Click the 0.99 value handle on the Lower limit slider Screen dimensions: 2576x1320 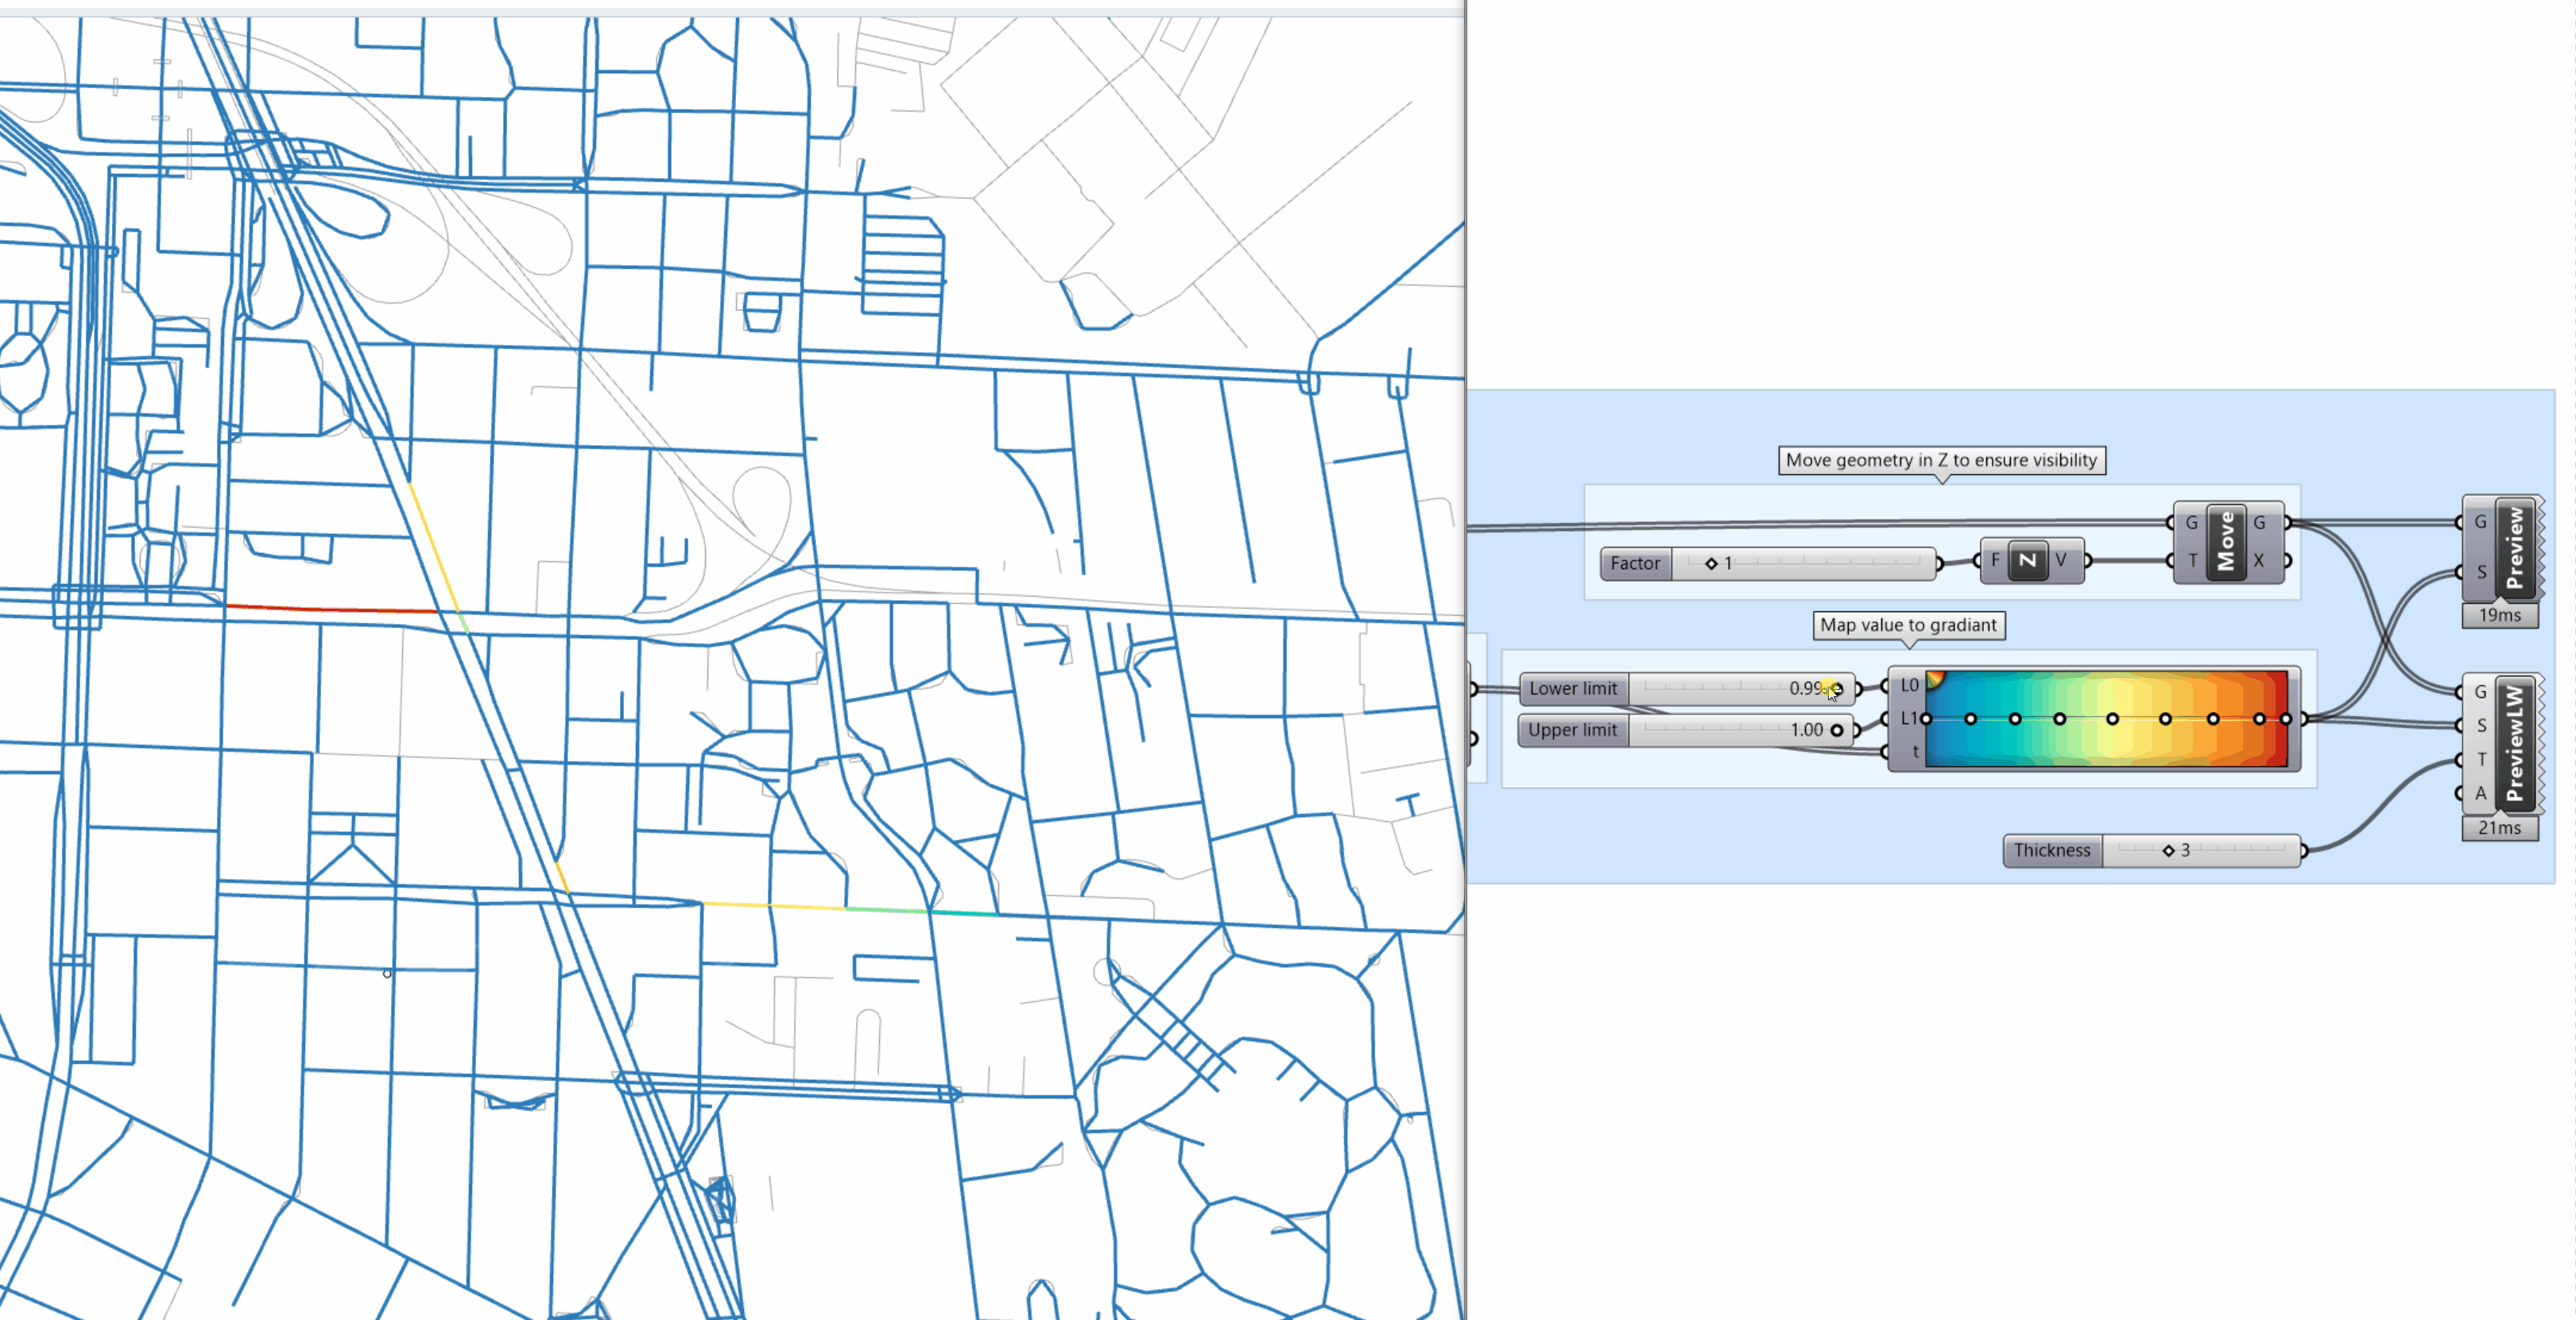click(1837, 688)
